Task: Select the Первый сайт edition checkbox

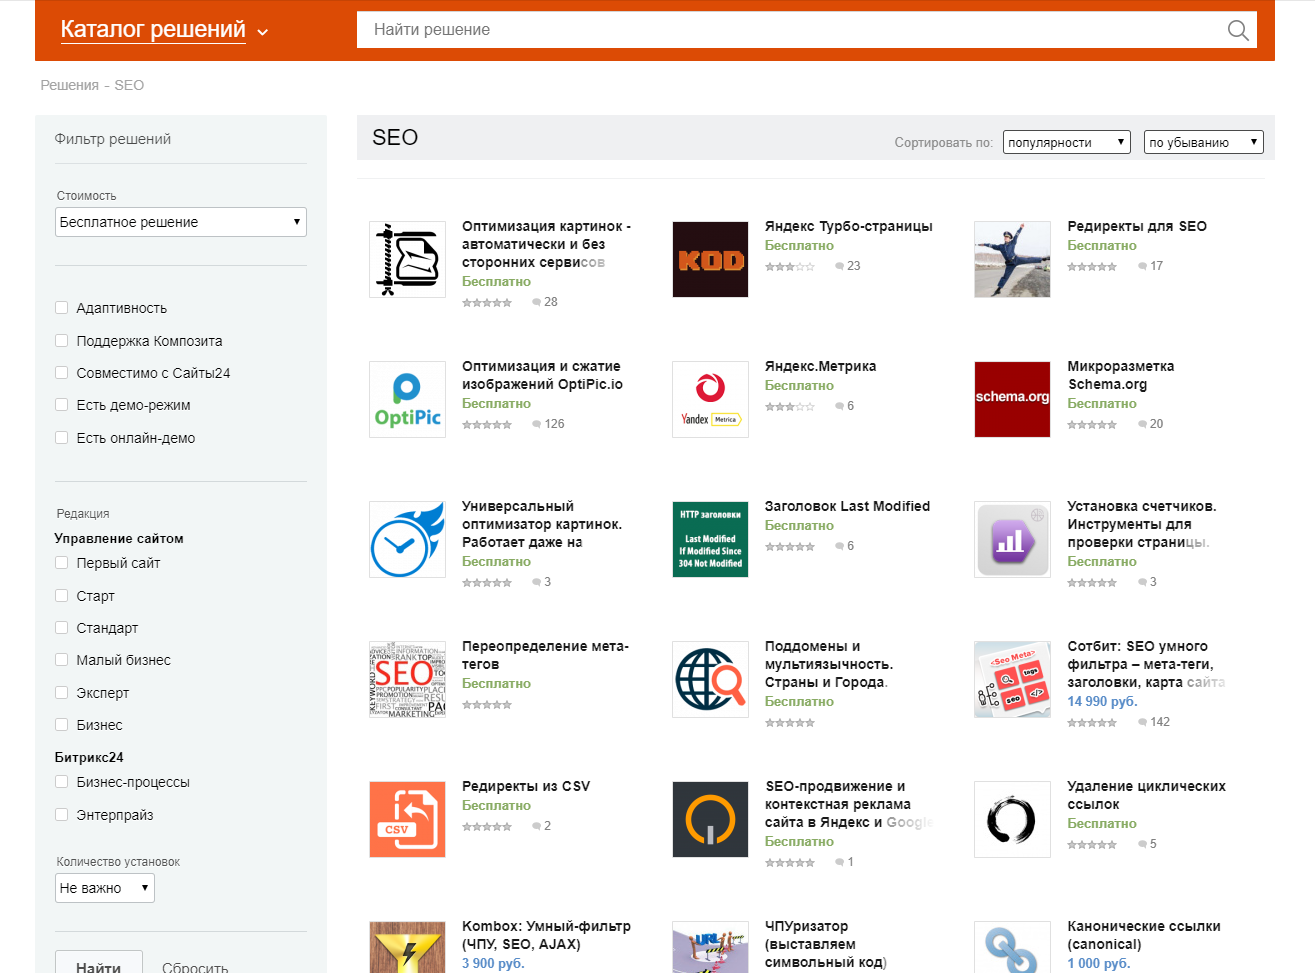Action: [x=62, y=563]
